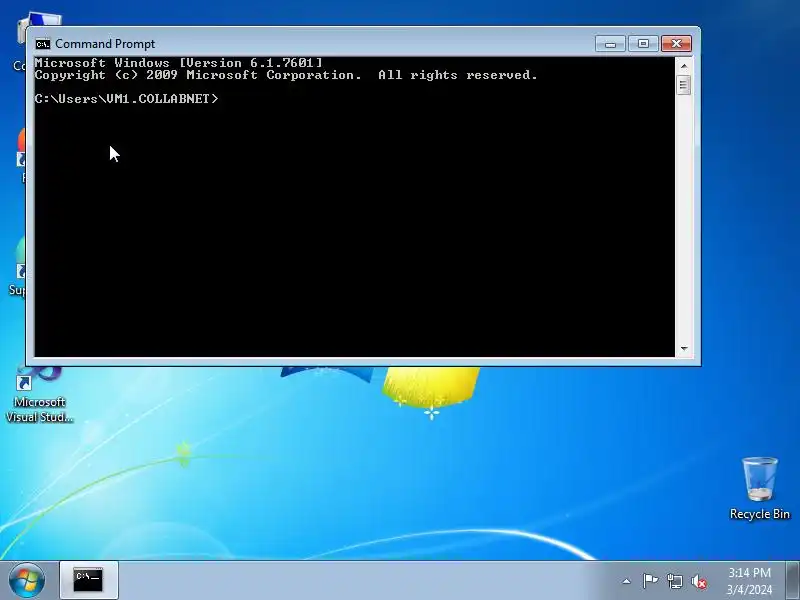Click the 'Microsoft Windows [Version 6.1.7601]' line

179,63
